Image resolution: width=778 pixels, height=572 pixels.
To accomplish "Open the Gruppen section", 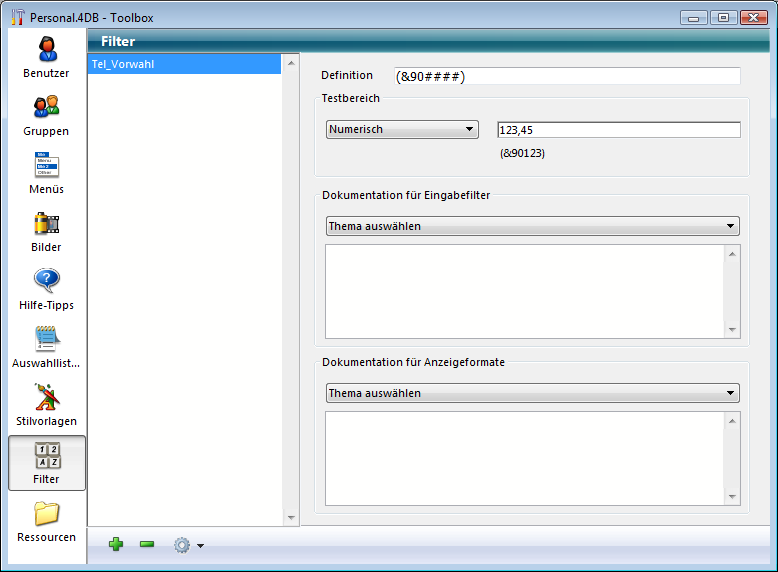I will (46, 115).
